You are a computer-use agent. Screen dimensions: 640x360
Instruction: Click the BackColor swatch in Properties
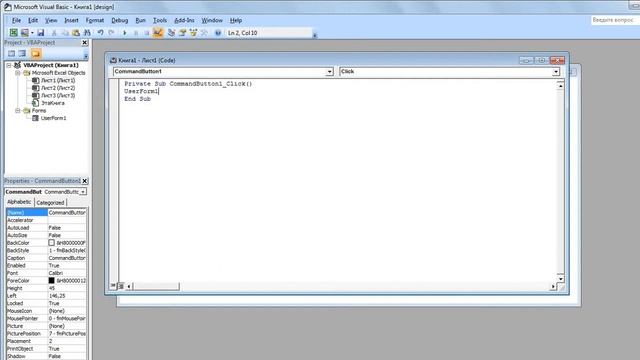click(51, 243)
